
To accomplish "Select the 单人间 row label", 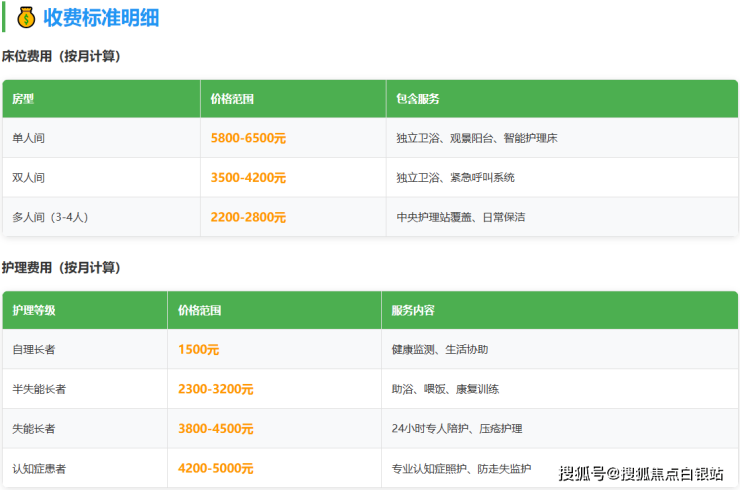I will [28, 138].
